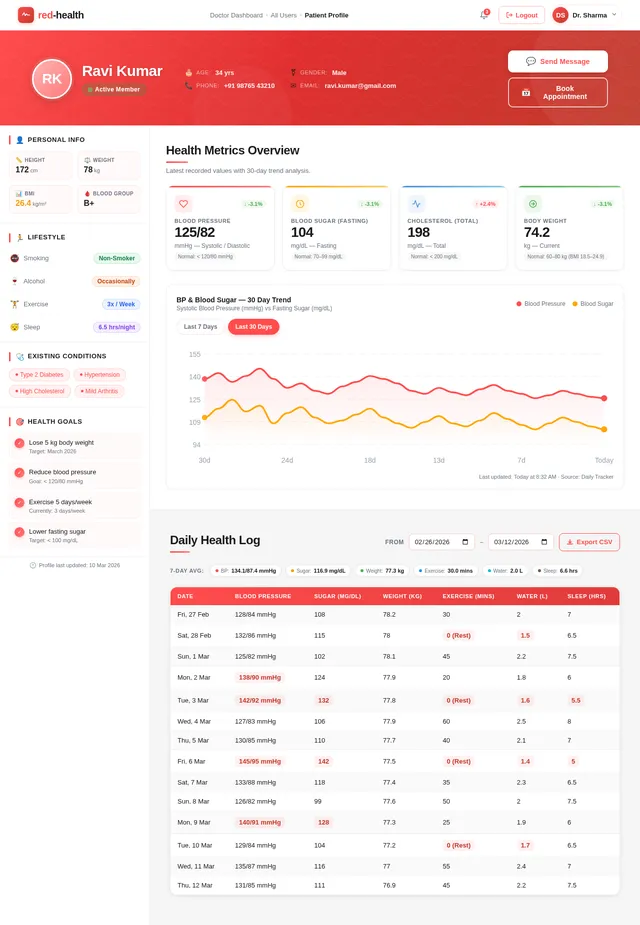
Task: Toggle the 'Reduce blood pressure' goal check
Action: (x=20, y=472)
